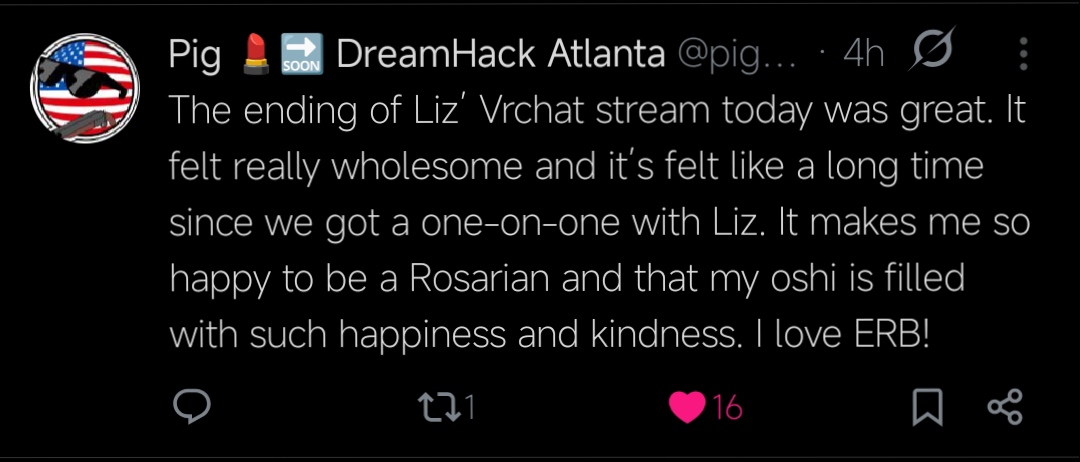
Task: Reply using the speech bubble icon
Action: coord(191,407)
